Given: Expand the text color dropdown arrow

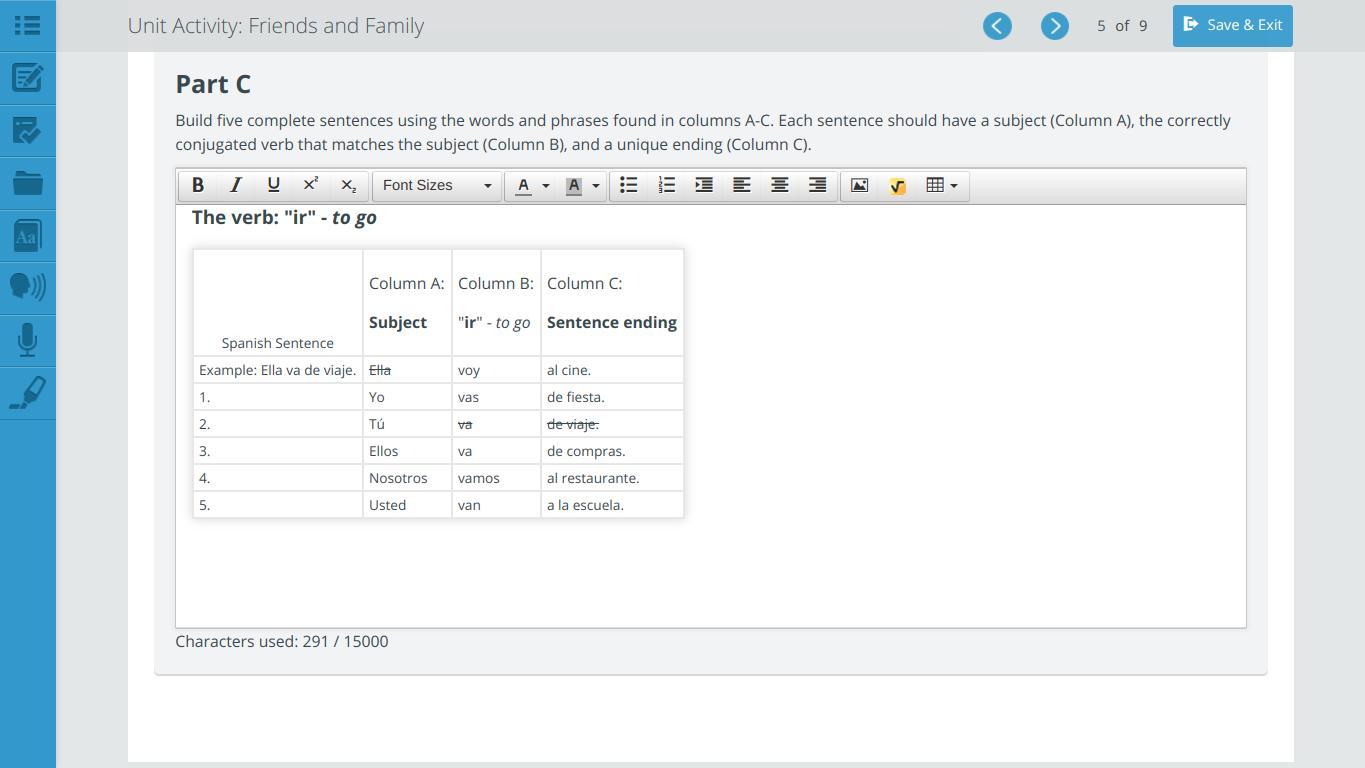Looking at the screenshot, I should point(546,186).
